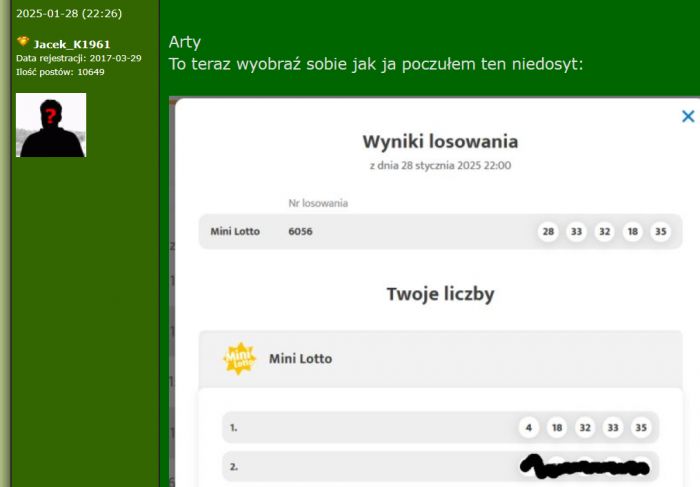
Task: Open Jacek_K1961 user profile link
Action: click(x=72, y=44)
